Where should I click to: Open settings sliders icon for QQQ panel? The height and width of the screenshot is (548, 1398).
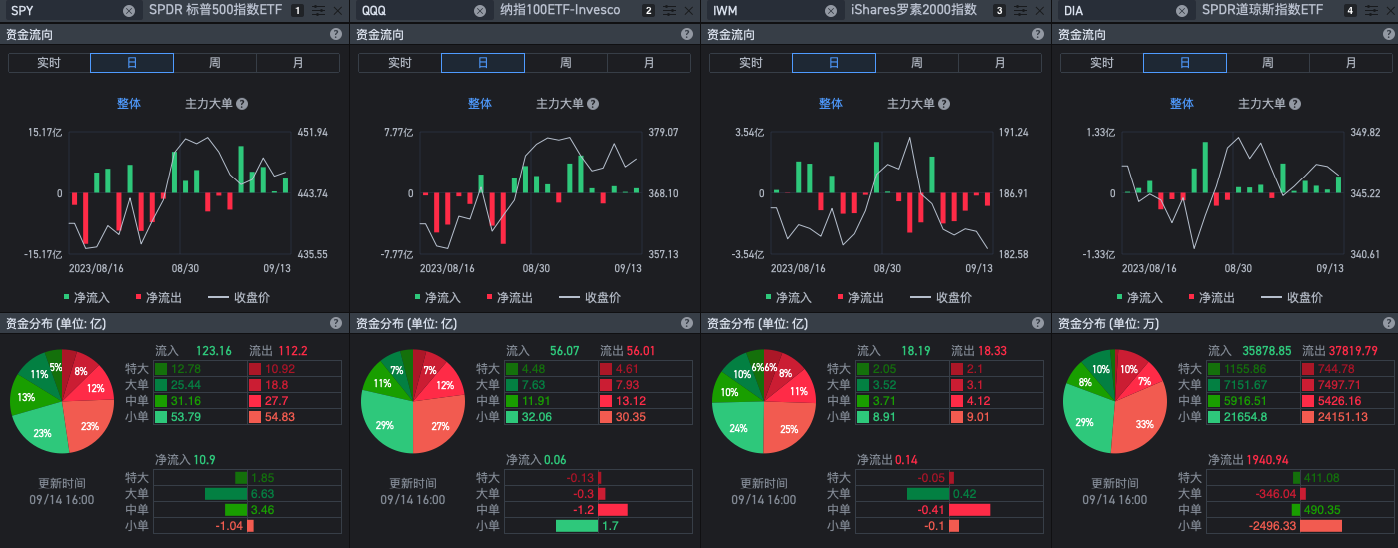coord(669,11)
